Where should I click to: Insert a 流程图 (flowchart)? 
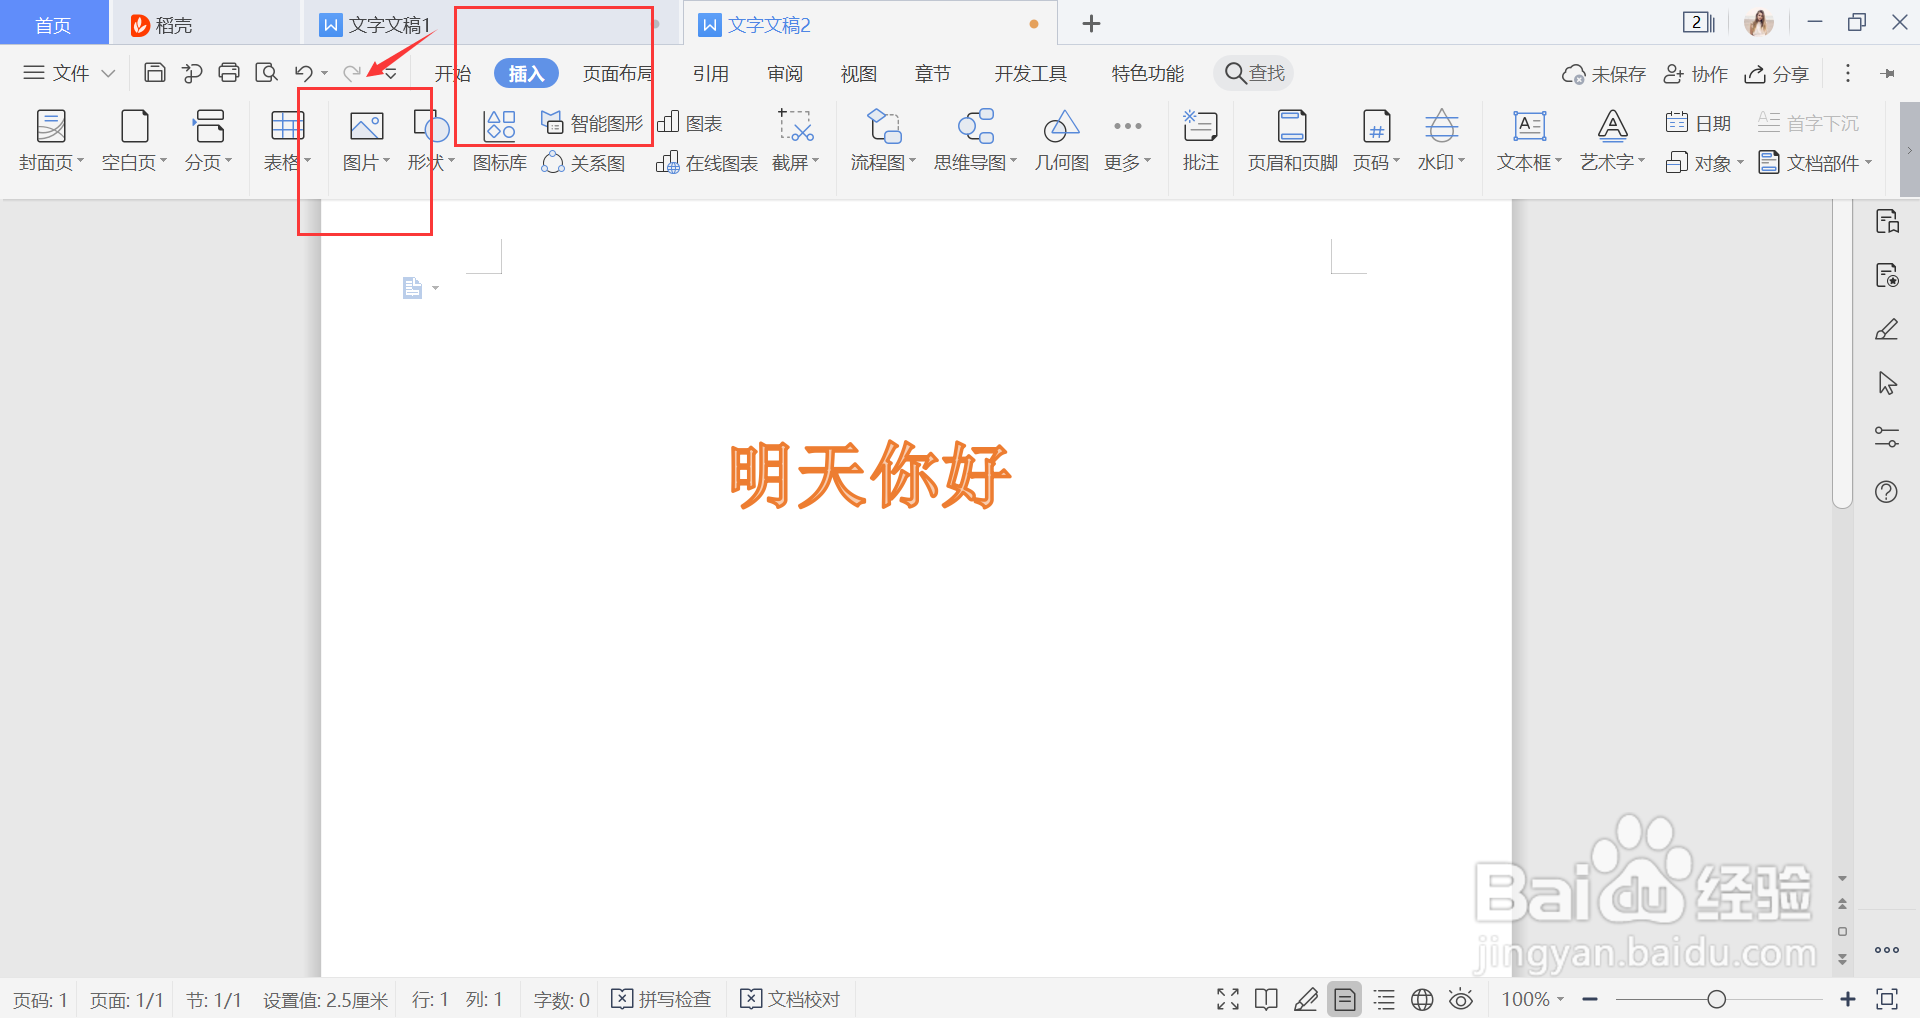point(879,140)
